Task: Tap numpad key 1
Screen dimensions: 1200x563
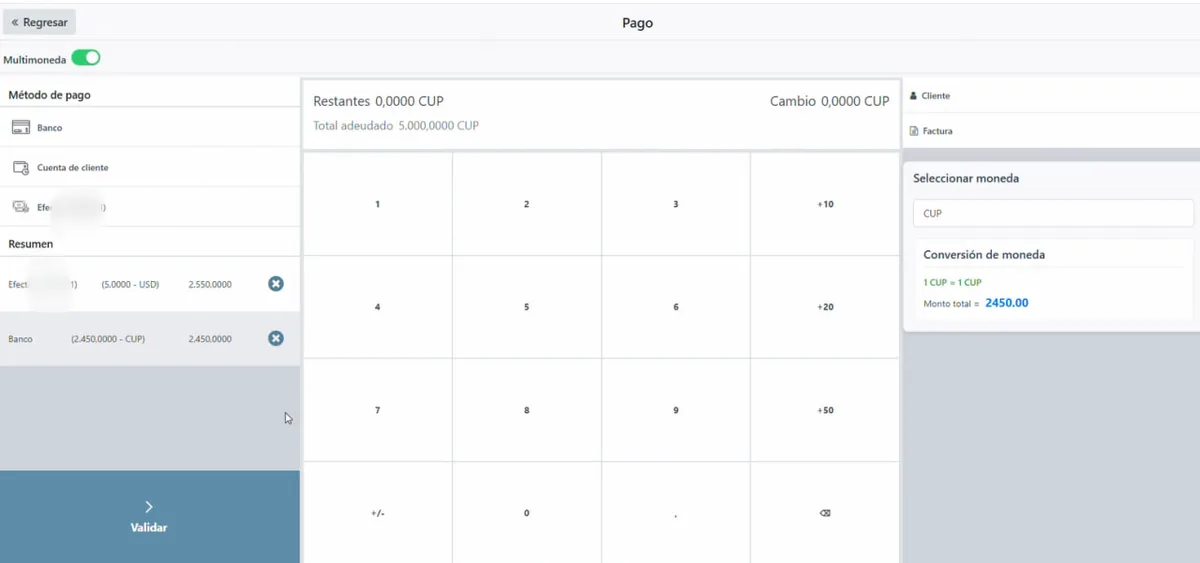Action: [x=377, y=204]
